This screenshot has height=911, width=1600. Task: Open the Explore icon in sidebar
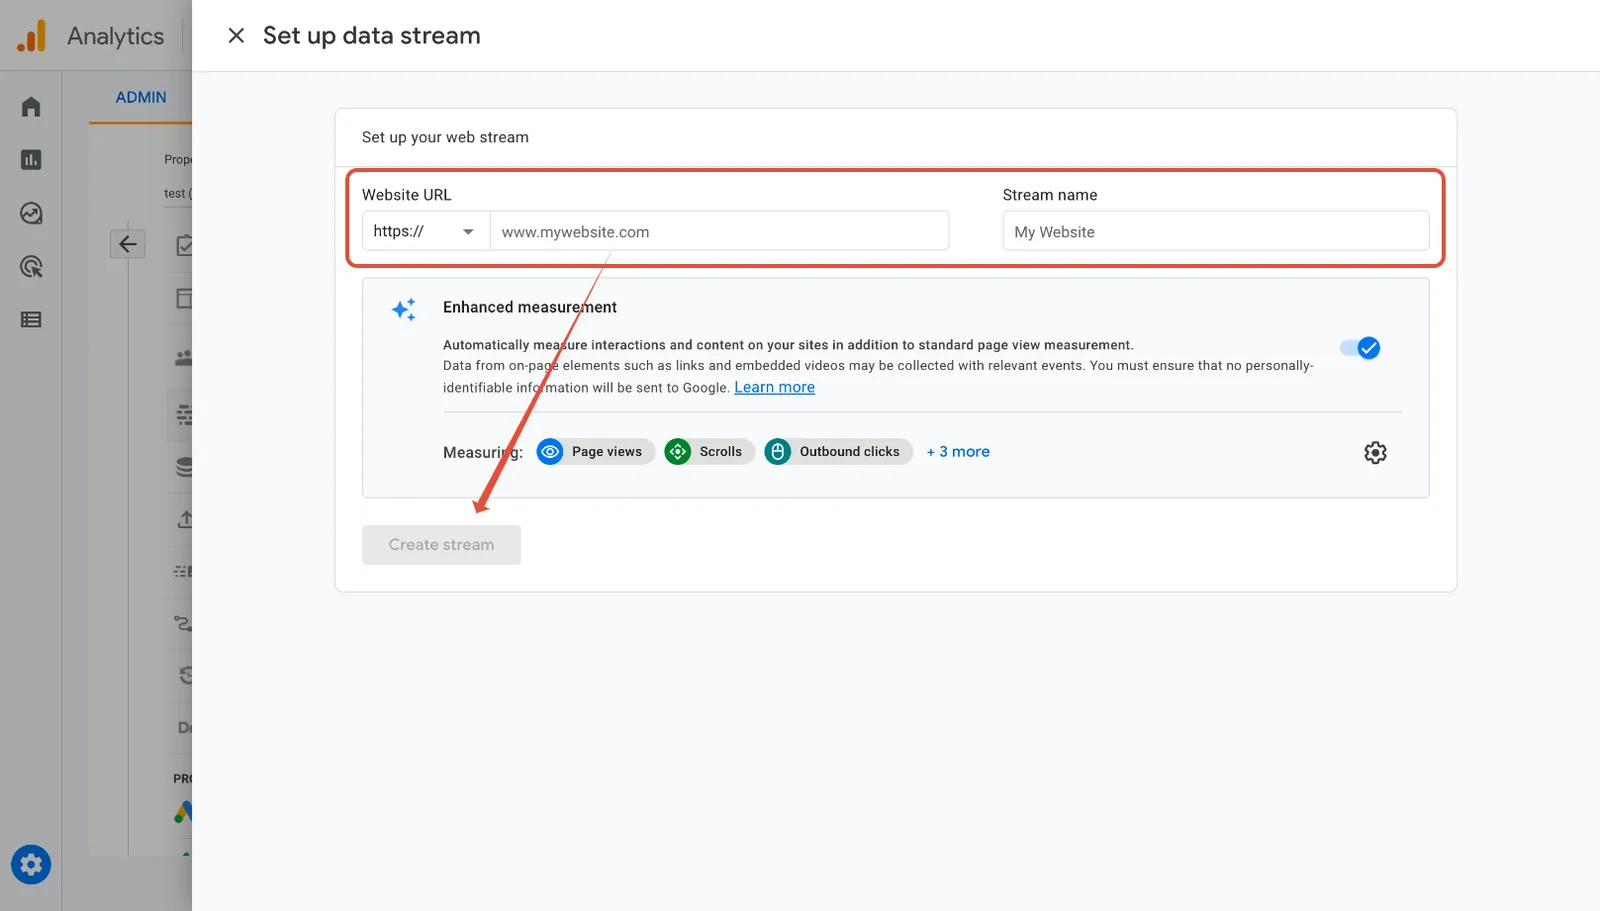click(x=31, y=213)
